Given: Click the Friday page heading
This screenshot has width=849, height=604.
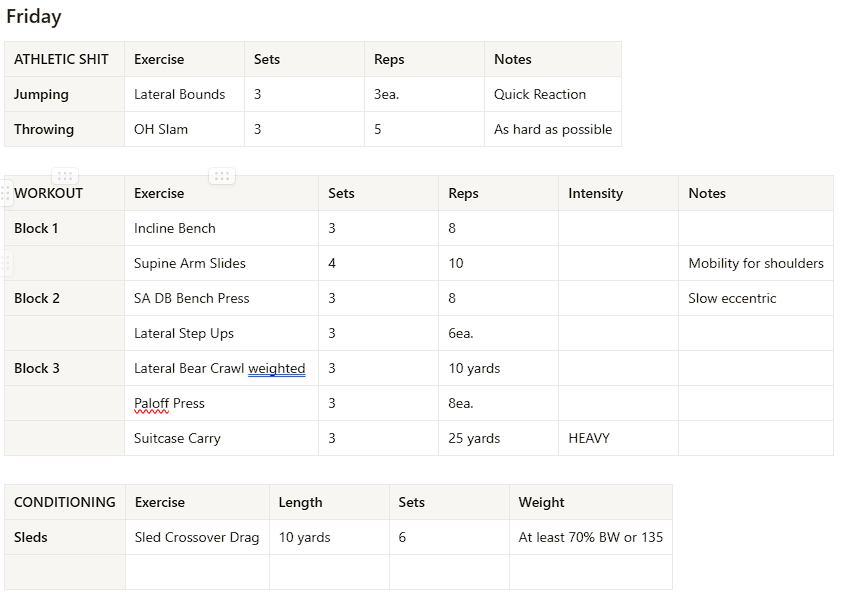Looking at the screenshot, I should pos(34,17).
